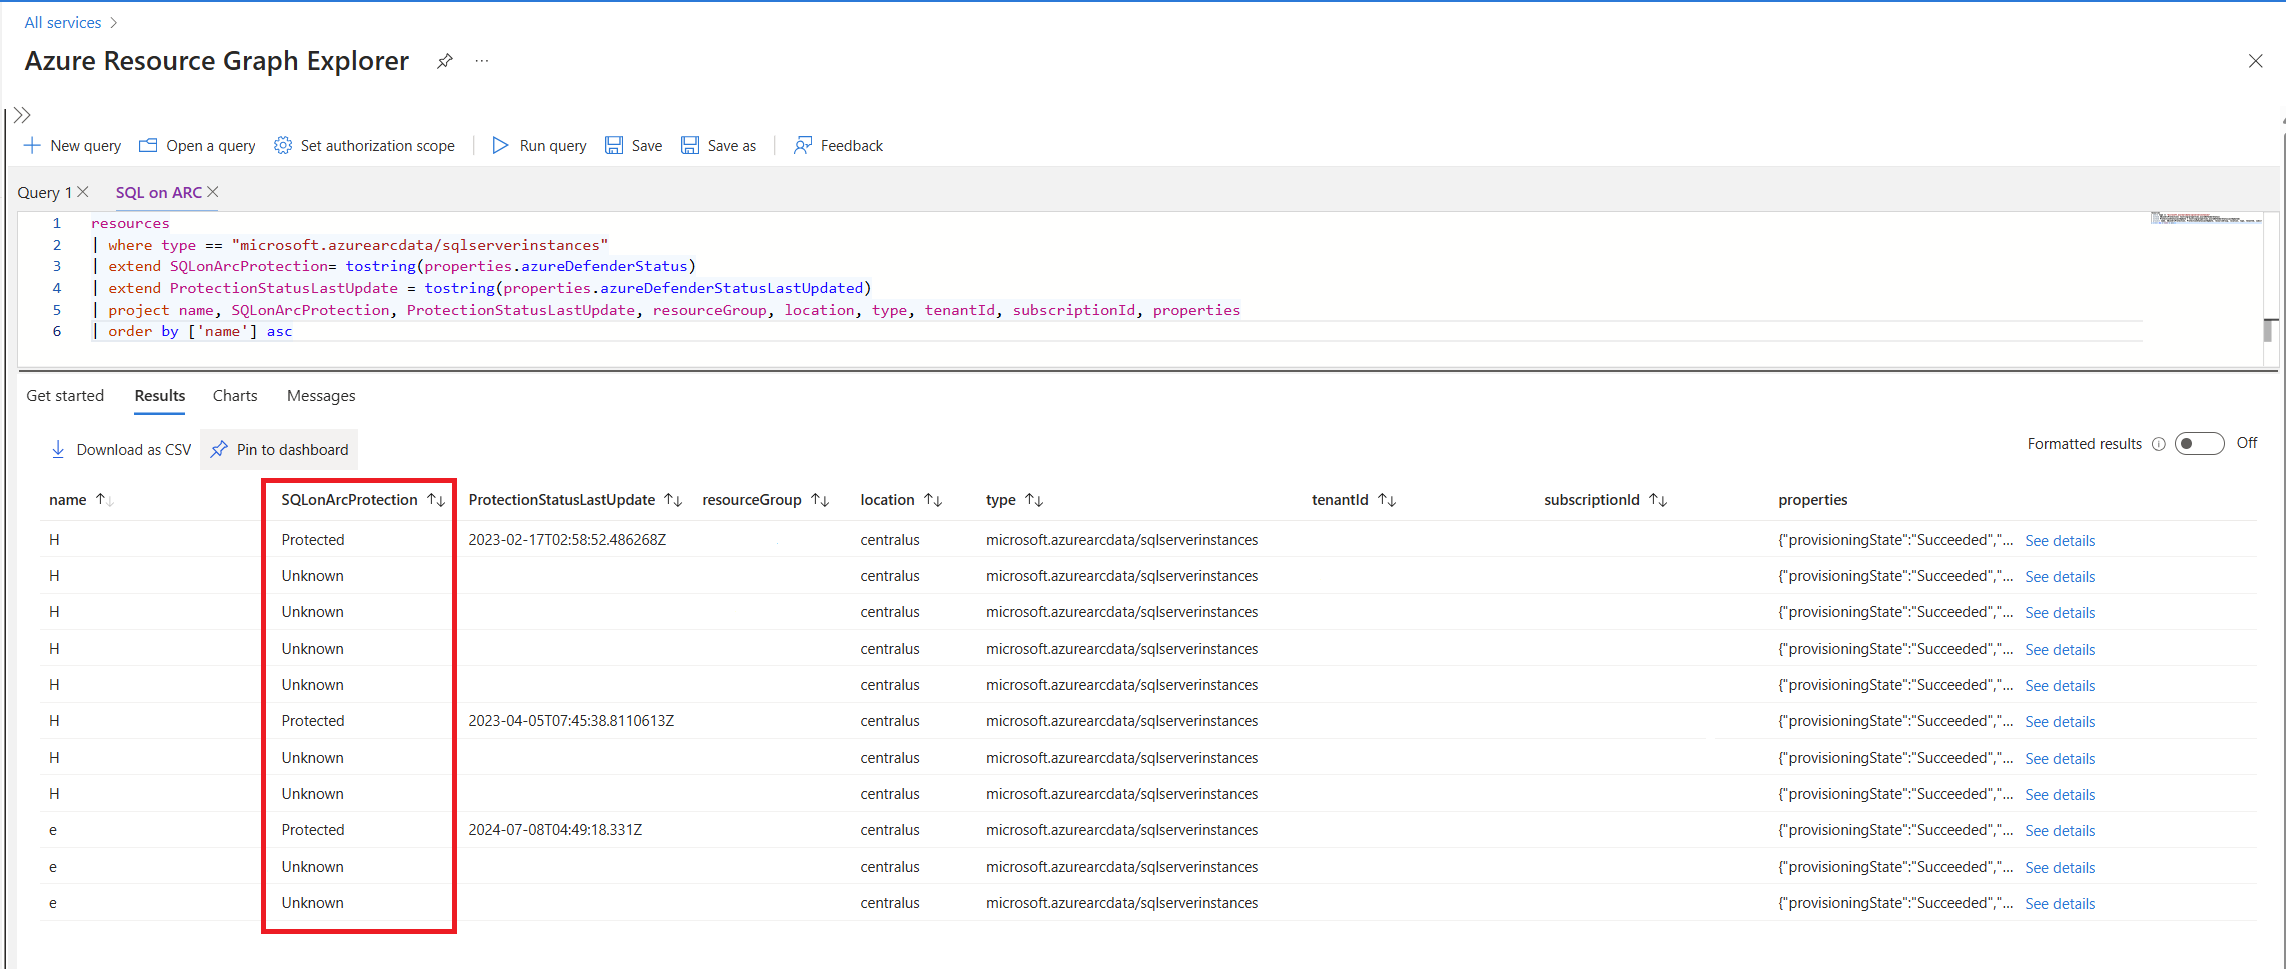Screen dimensions: 2286x969
Task: Click Pin to dashboard button
Action: [280, 450]
